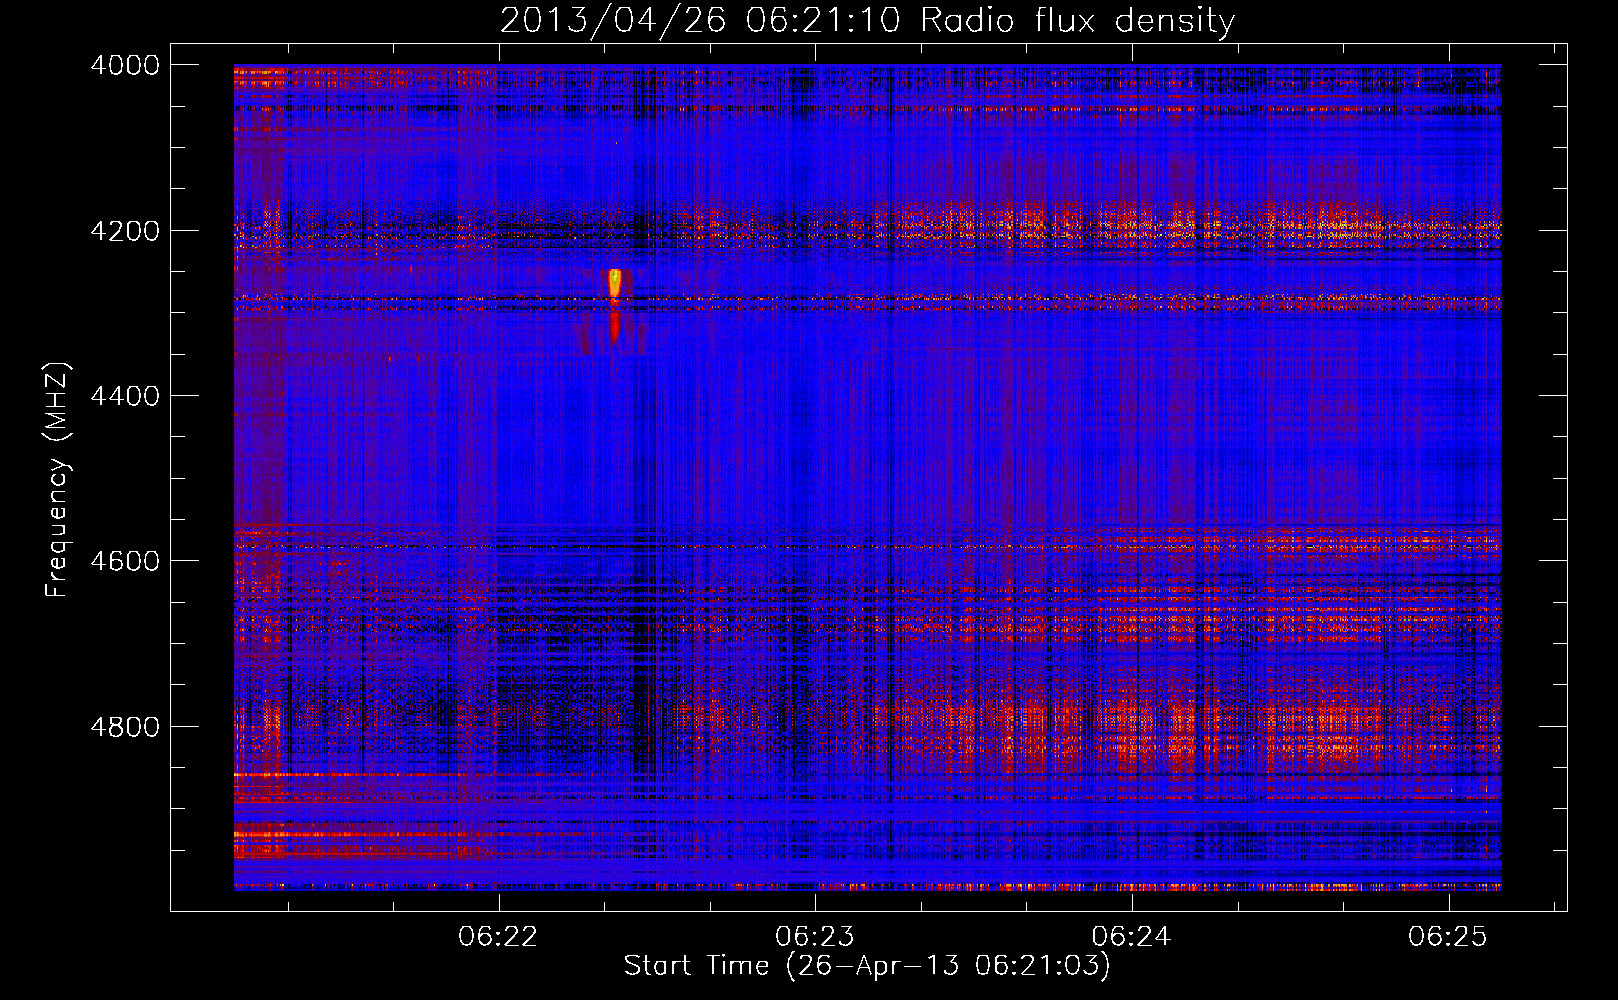
Task: Click the bright yellow radio burst near 4260 MHz
Action: click(x=615, y=283)
